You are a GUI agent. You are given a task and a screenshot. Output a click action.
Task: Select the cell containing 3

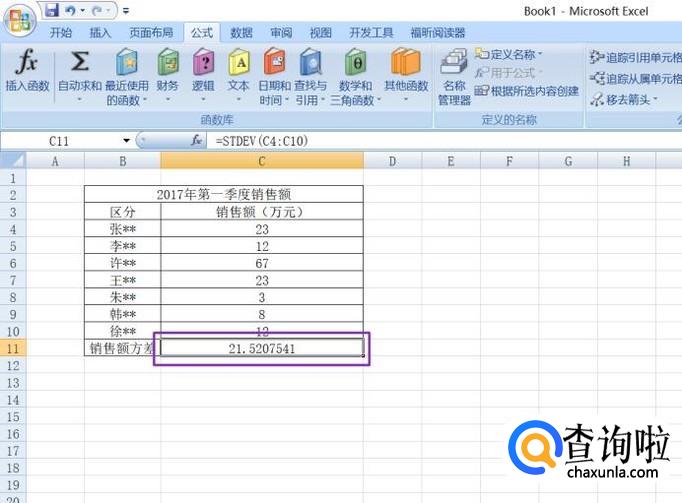pyautogui.click(x=262, y=297)
